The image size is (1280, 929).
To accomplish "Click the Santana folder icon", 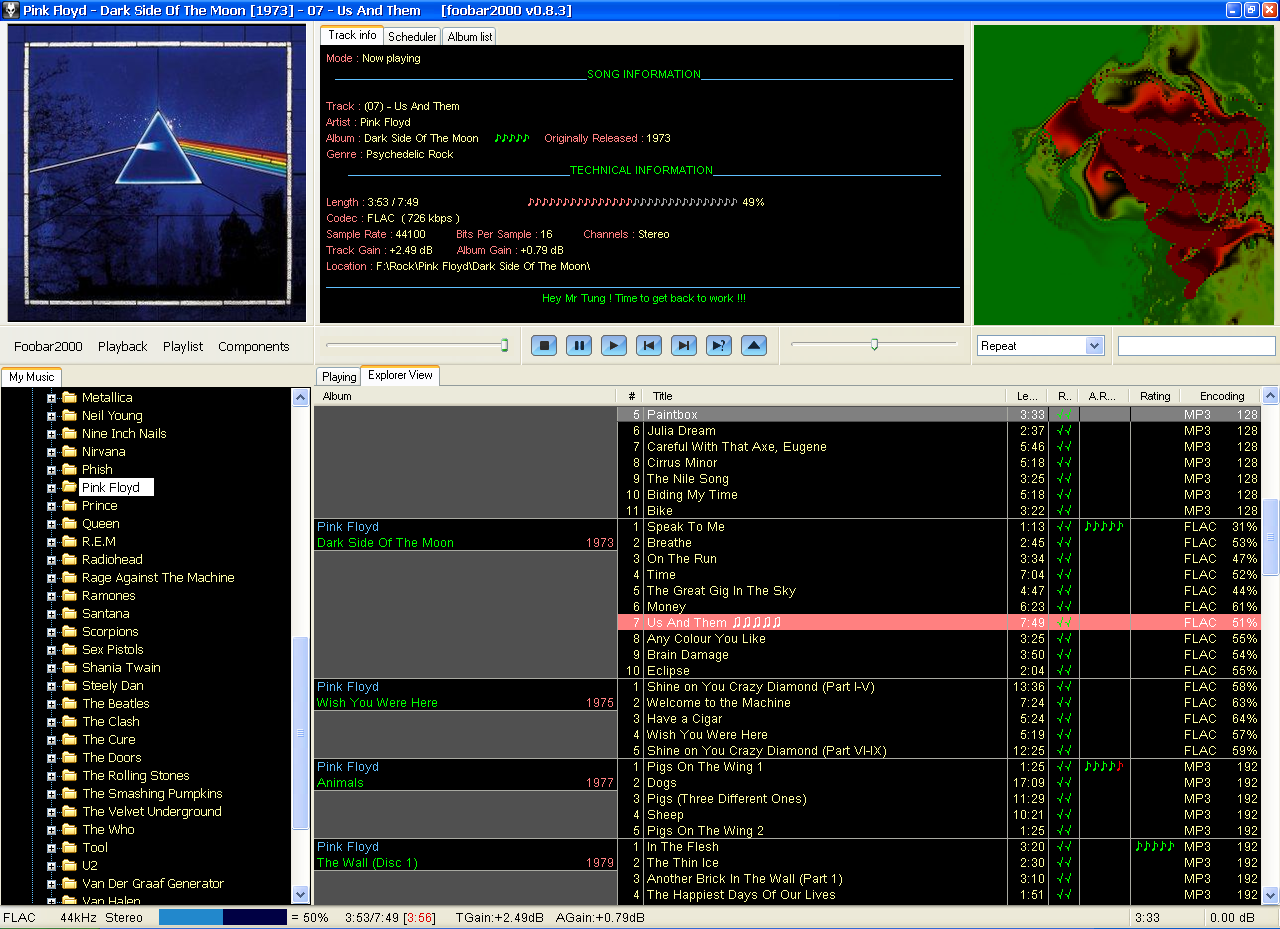I will coord(69,613).
